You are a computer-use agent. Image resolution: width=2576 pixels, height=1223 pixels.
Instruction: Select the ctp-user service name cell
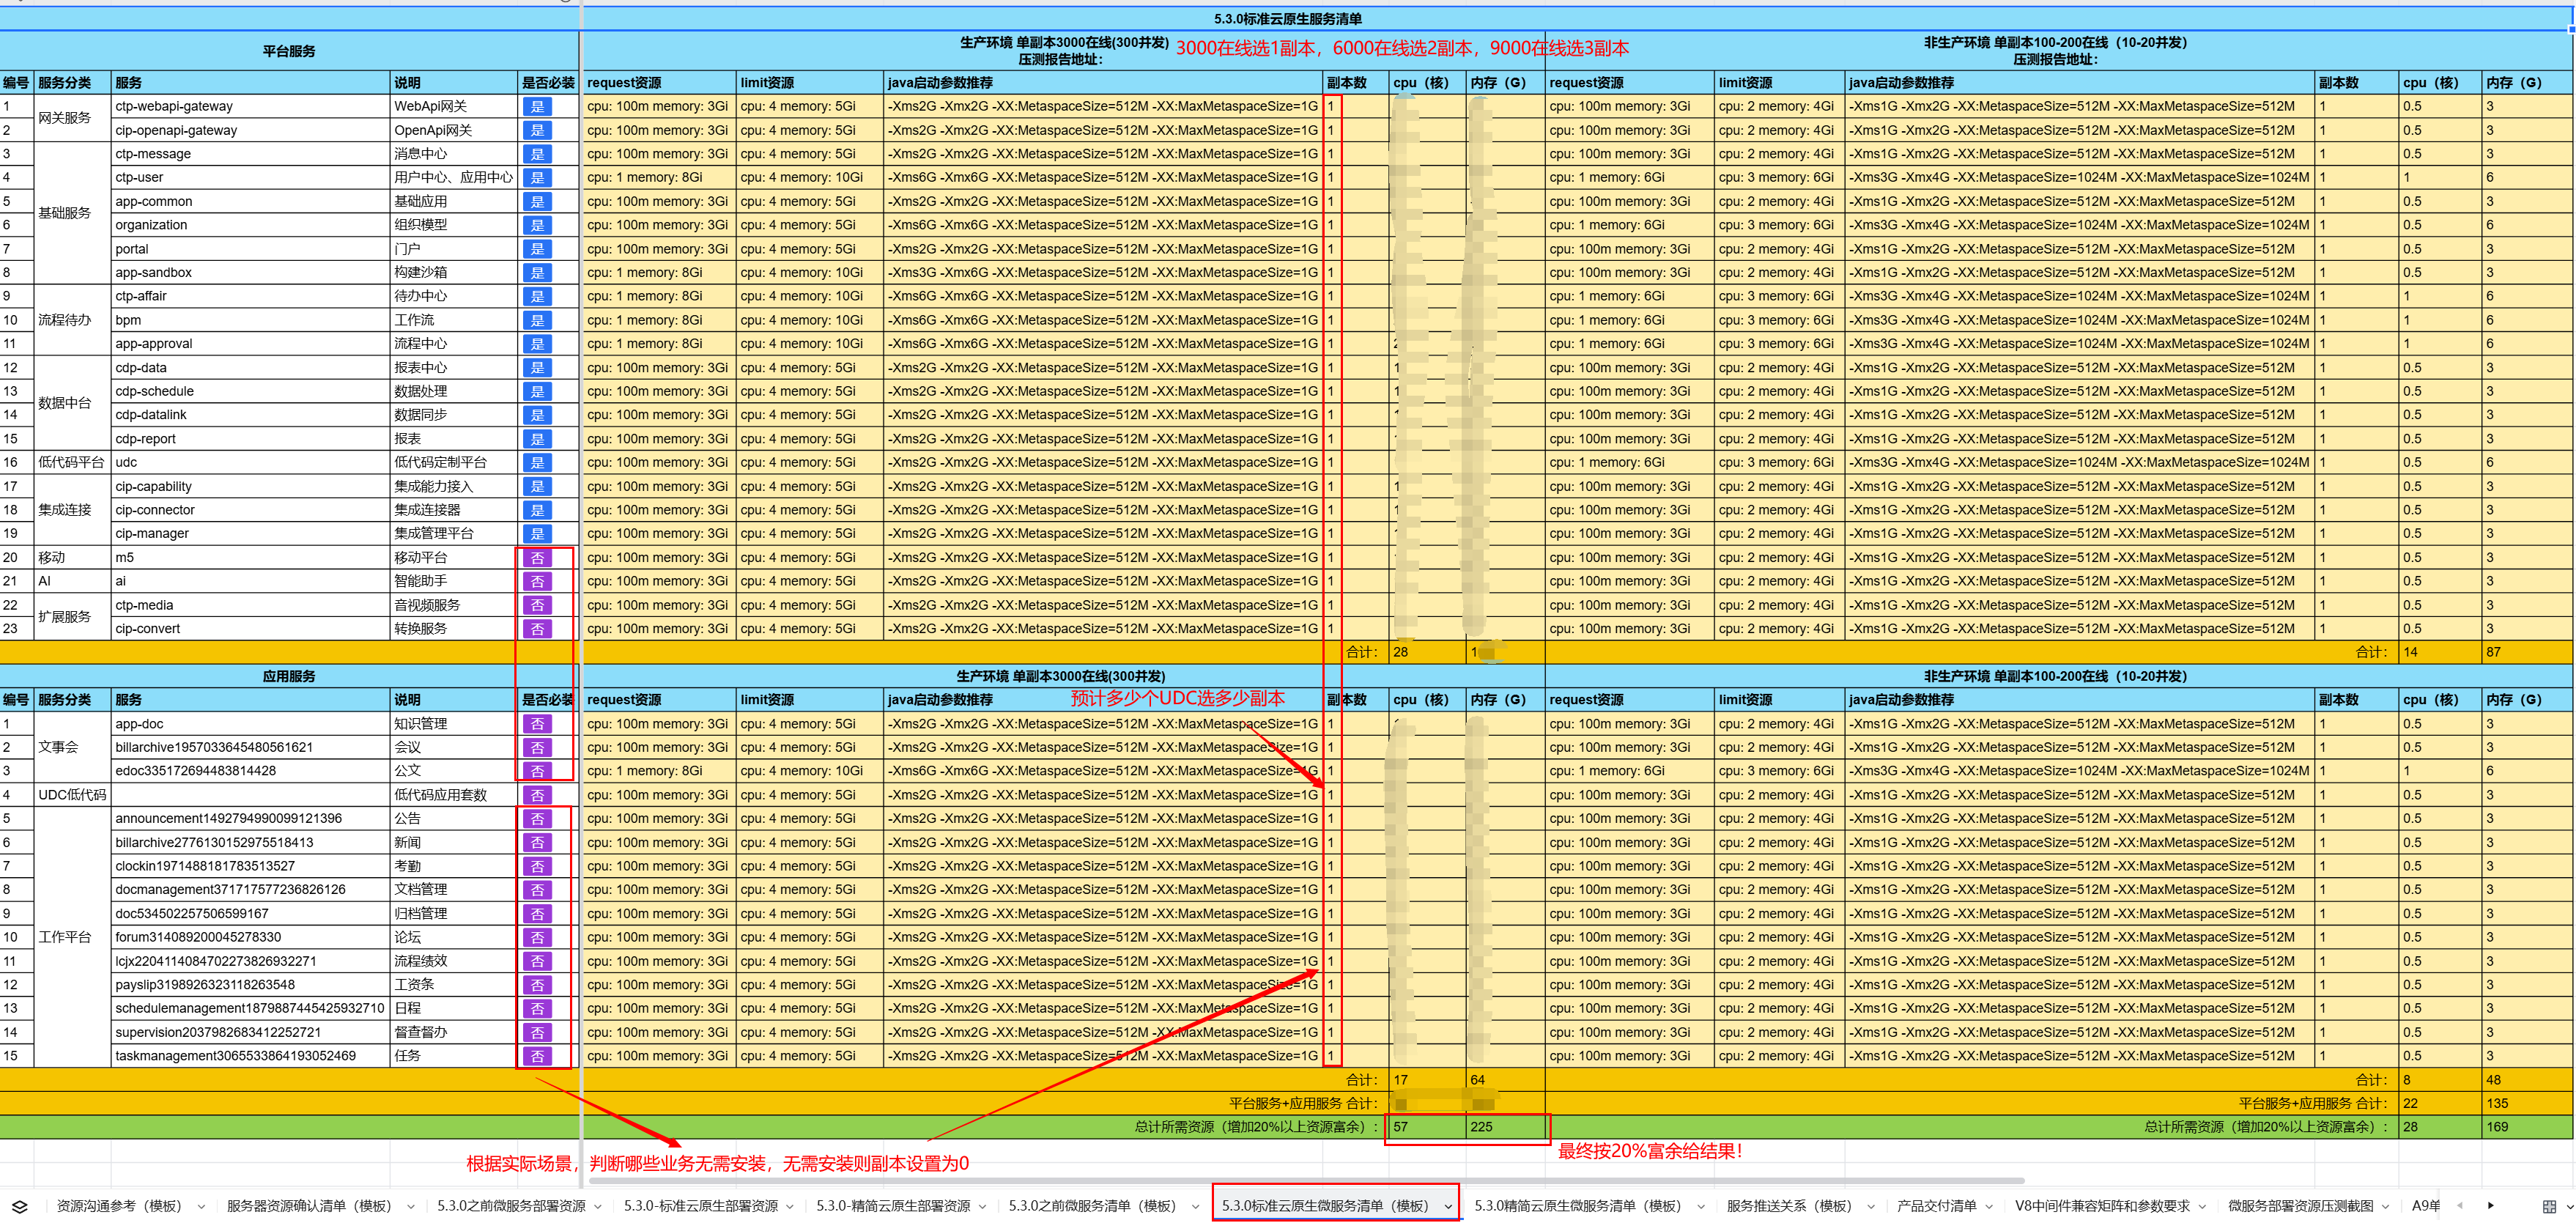(x=250, y=178)
